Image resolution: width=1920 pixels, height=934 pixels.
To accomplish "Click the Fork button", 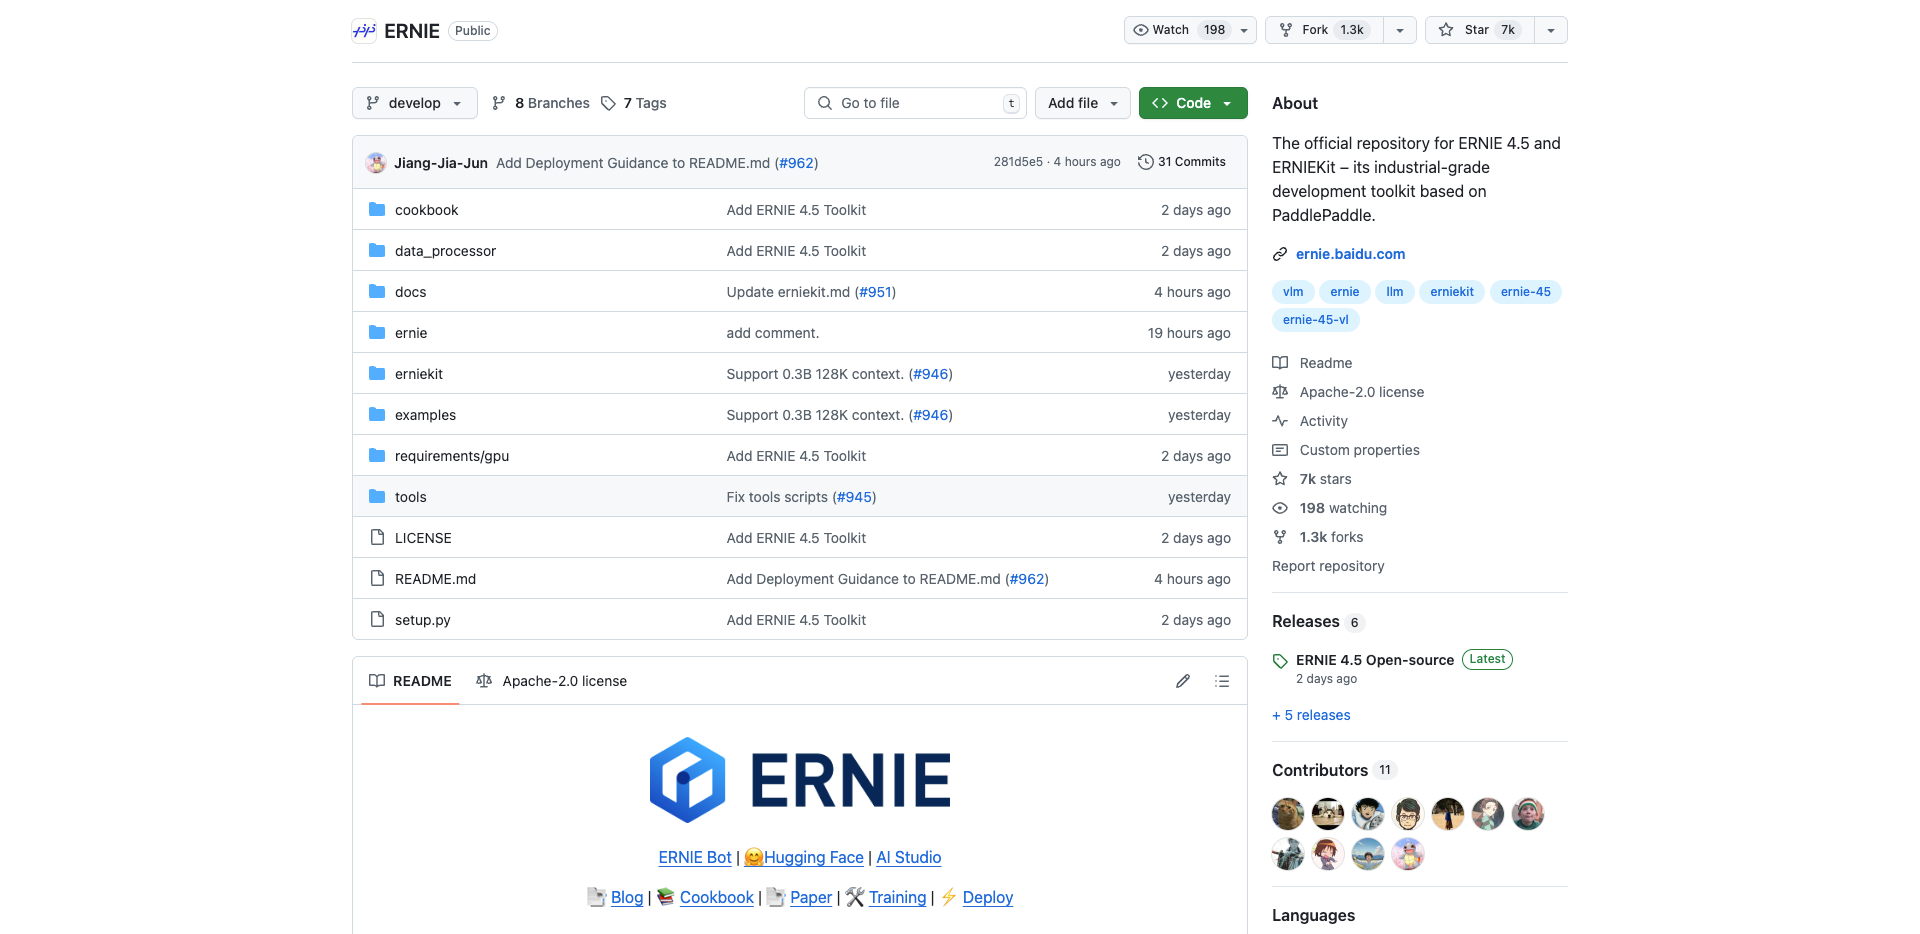I will pos(1325,30).
